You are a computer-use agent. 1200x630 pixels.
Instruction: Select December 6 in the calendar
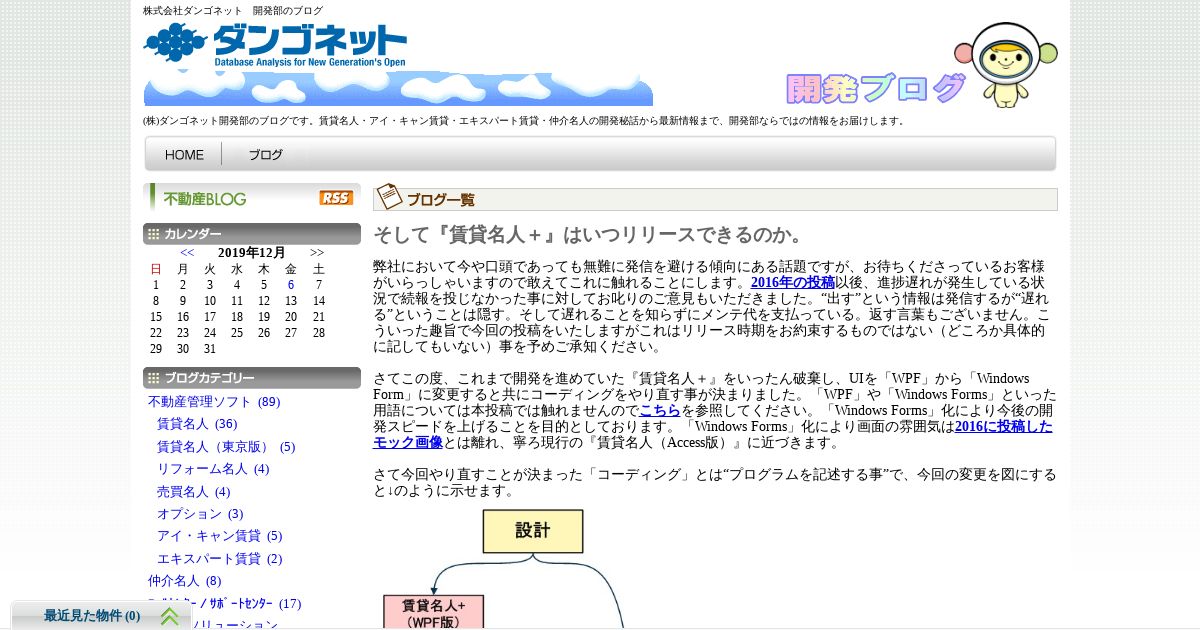point(291,285)
